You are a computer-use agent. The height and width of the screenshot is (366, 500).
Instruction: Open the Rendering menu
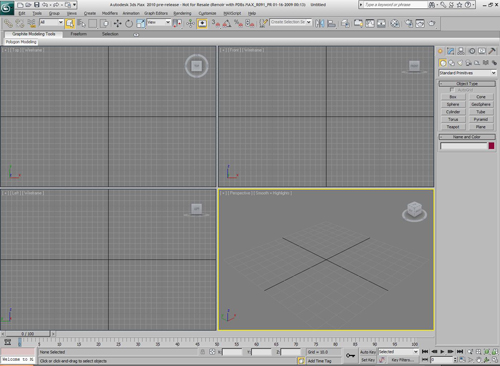(182, 13)
